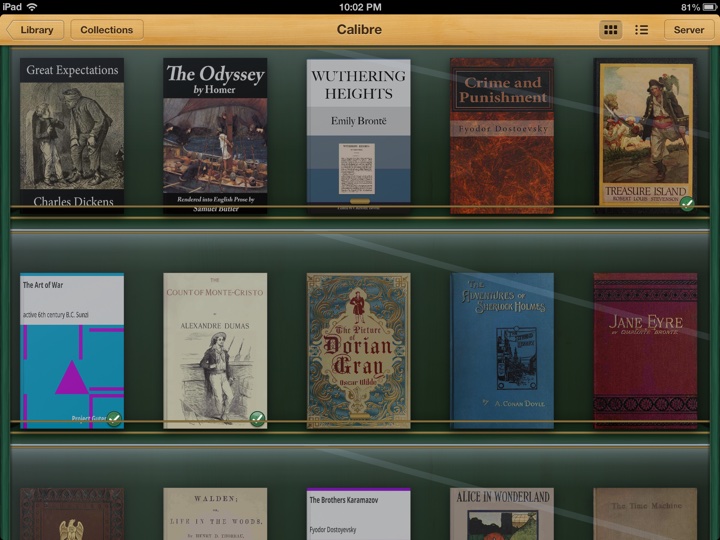Open Treasure Island book cover
Screen dimensions: 720x540
pos(645,135)
